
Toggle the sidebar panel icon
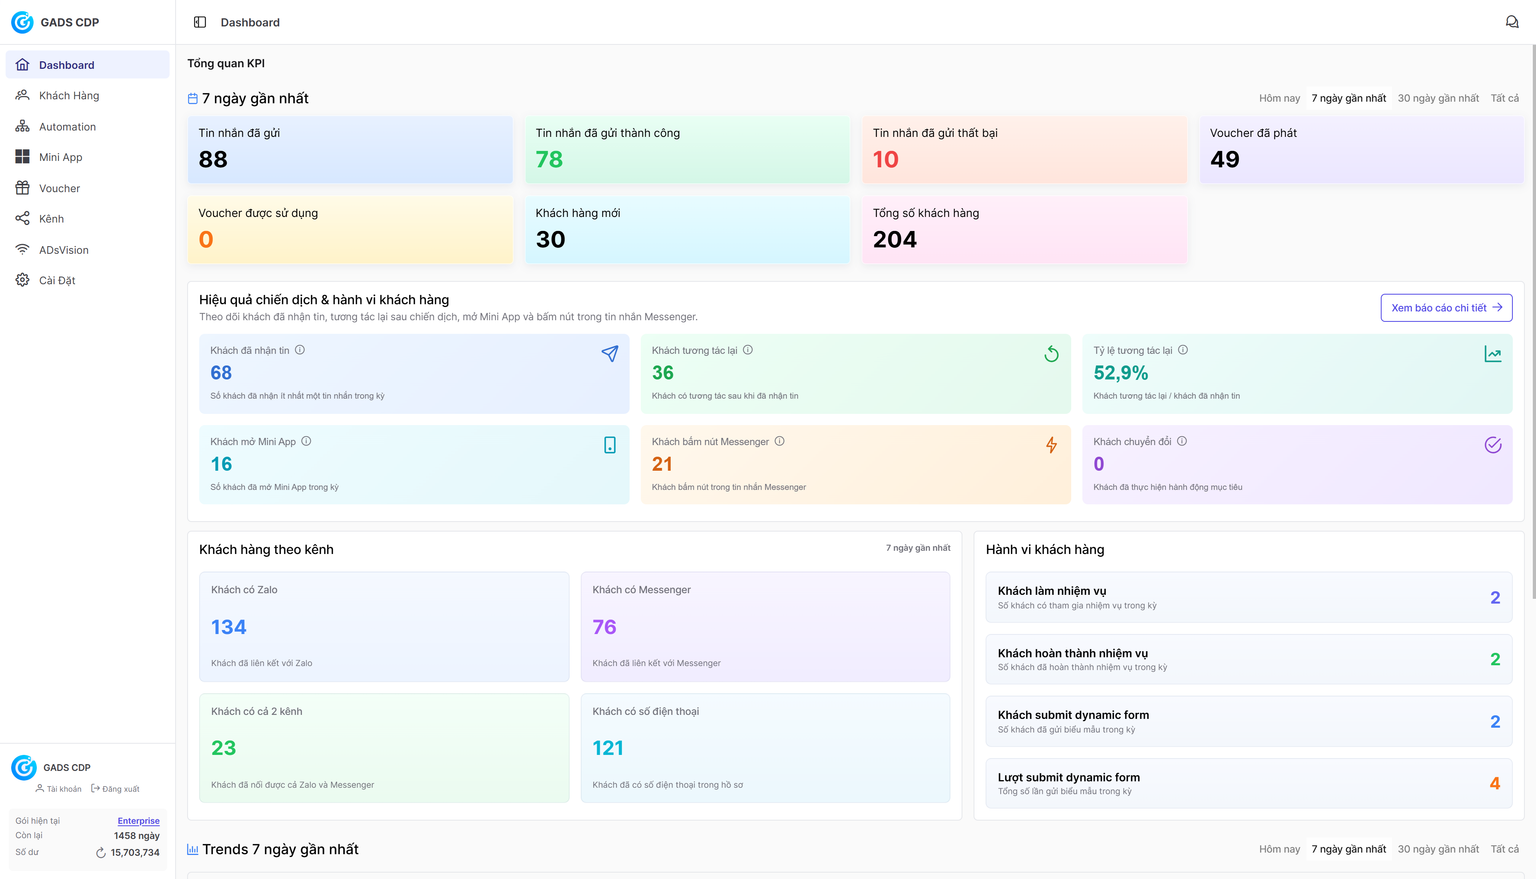(x=200, y=22)
